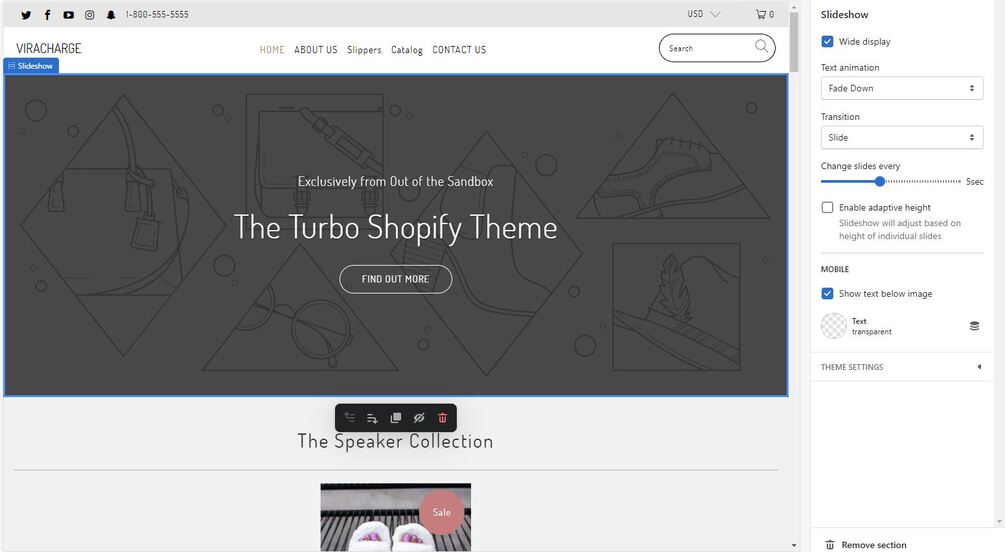Expand the Theme Settings section

(x=902, y=367)
